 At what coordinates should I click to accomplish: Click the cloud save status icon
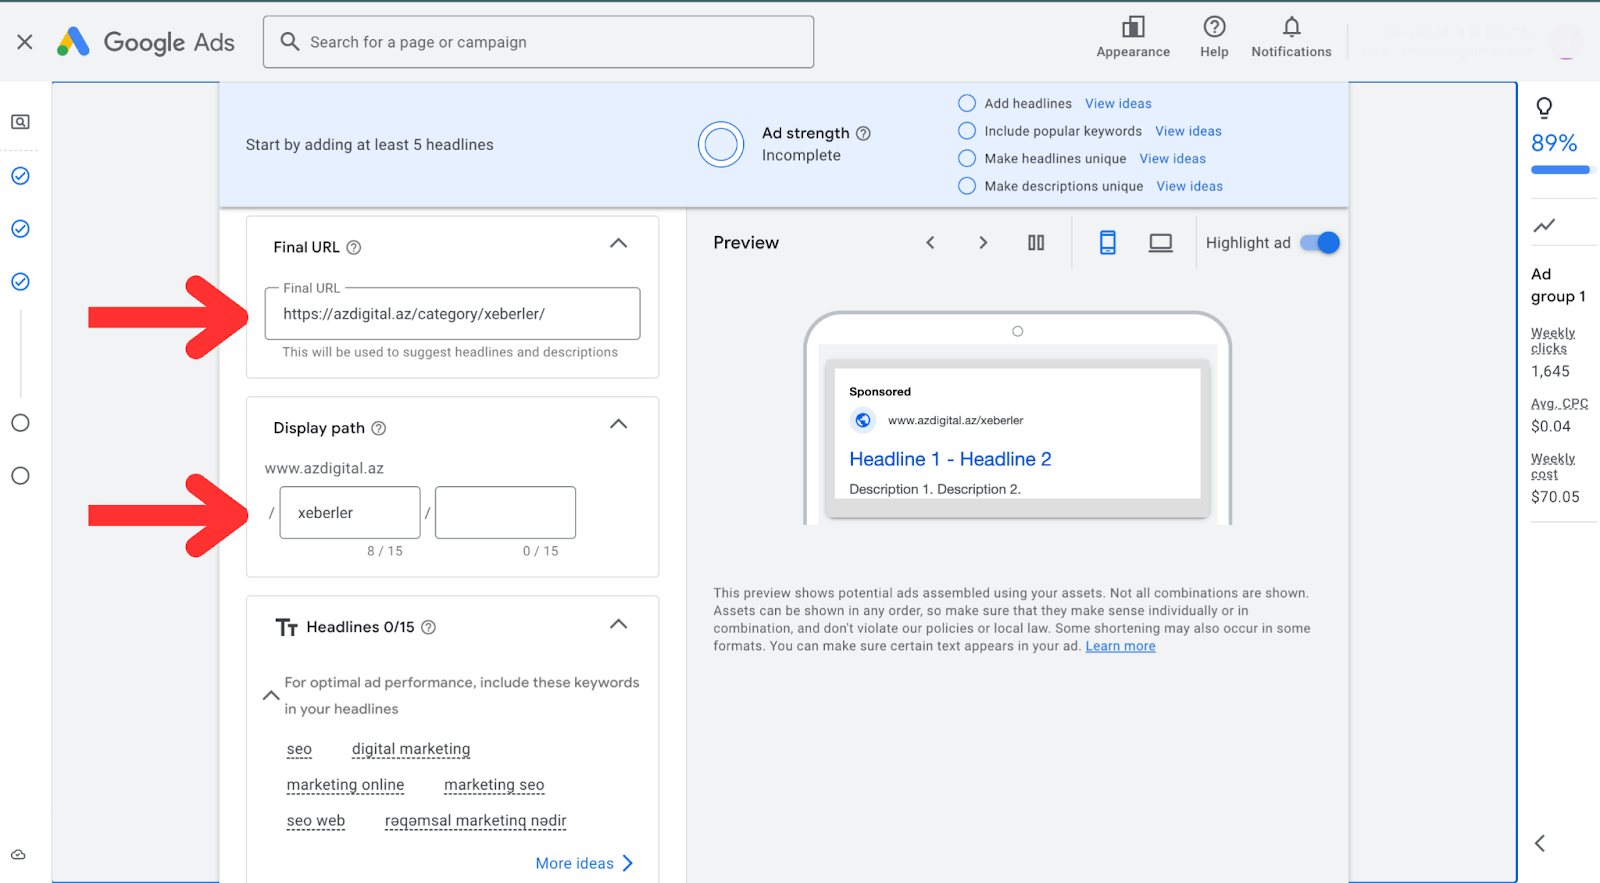(x=19, y=855)
